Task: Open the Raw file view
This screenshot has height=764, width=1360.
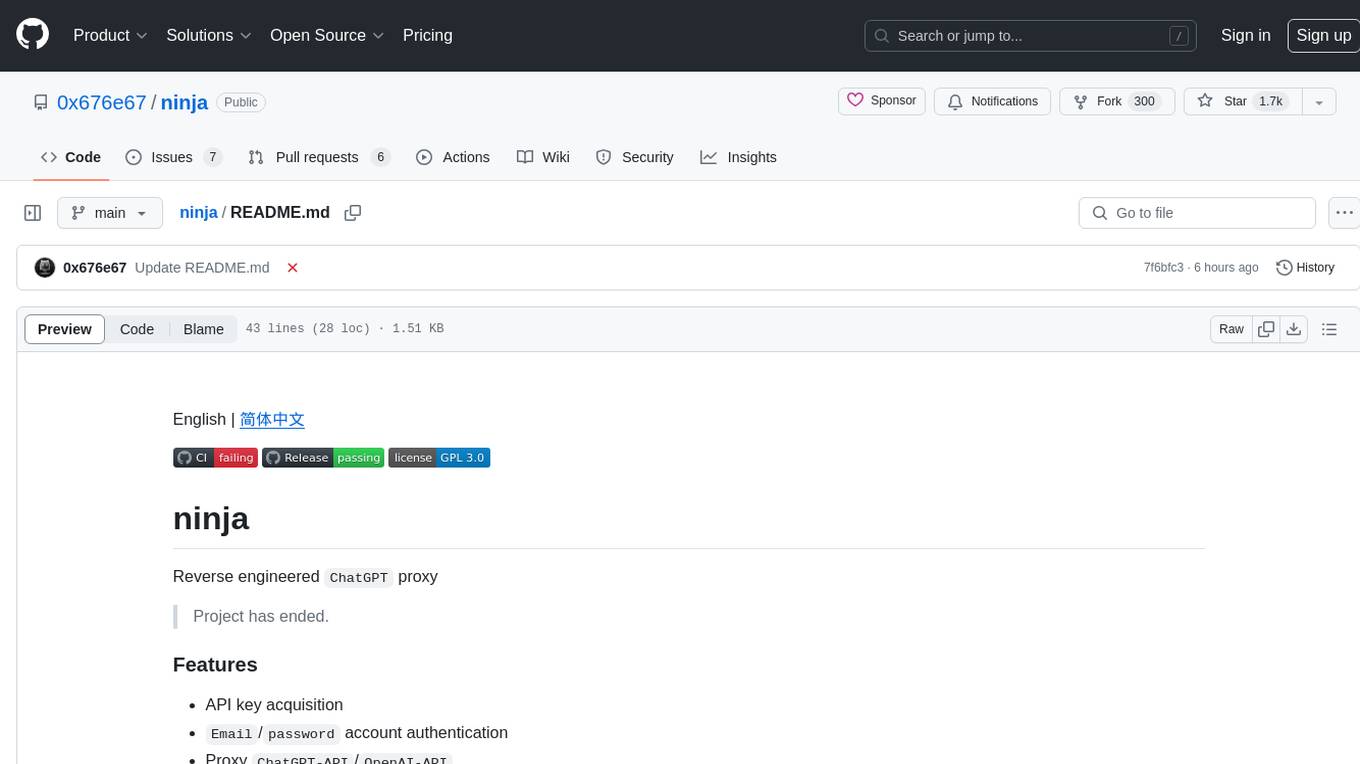Action: point(1231,329)
